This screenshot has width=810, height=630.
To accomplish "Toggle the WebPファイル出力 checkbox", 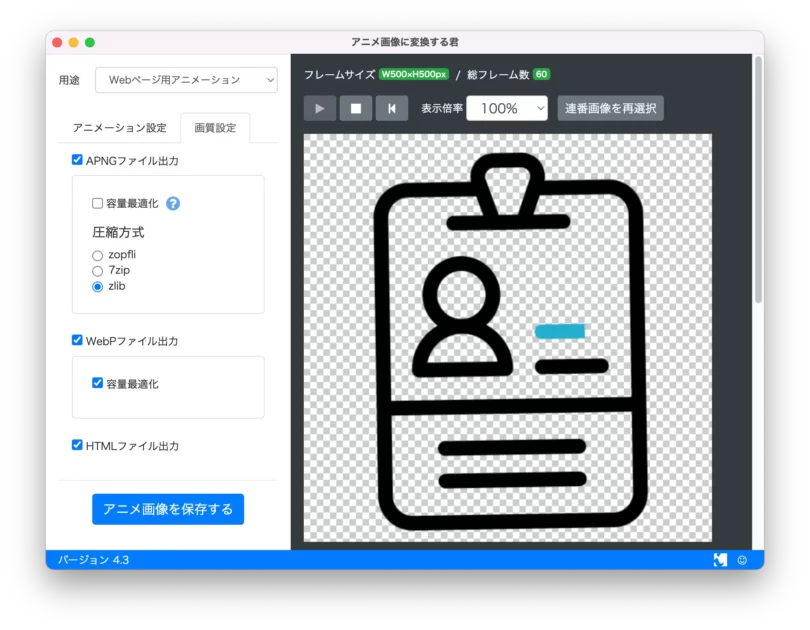I will pyautogui.click(x=78, y=340).
